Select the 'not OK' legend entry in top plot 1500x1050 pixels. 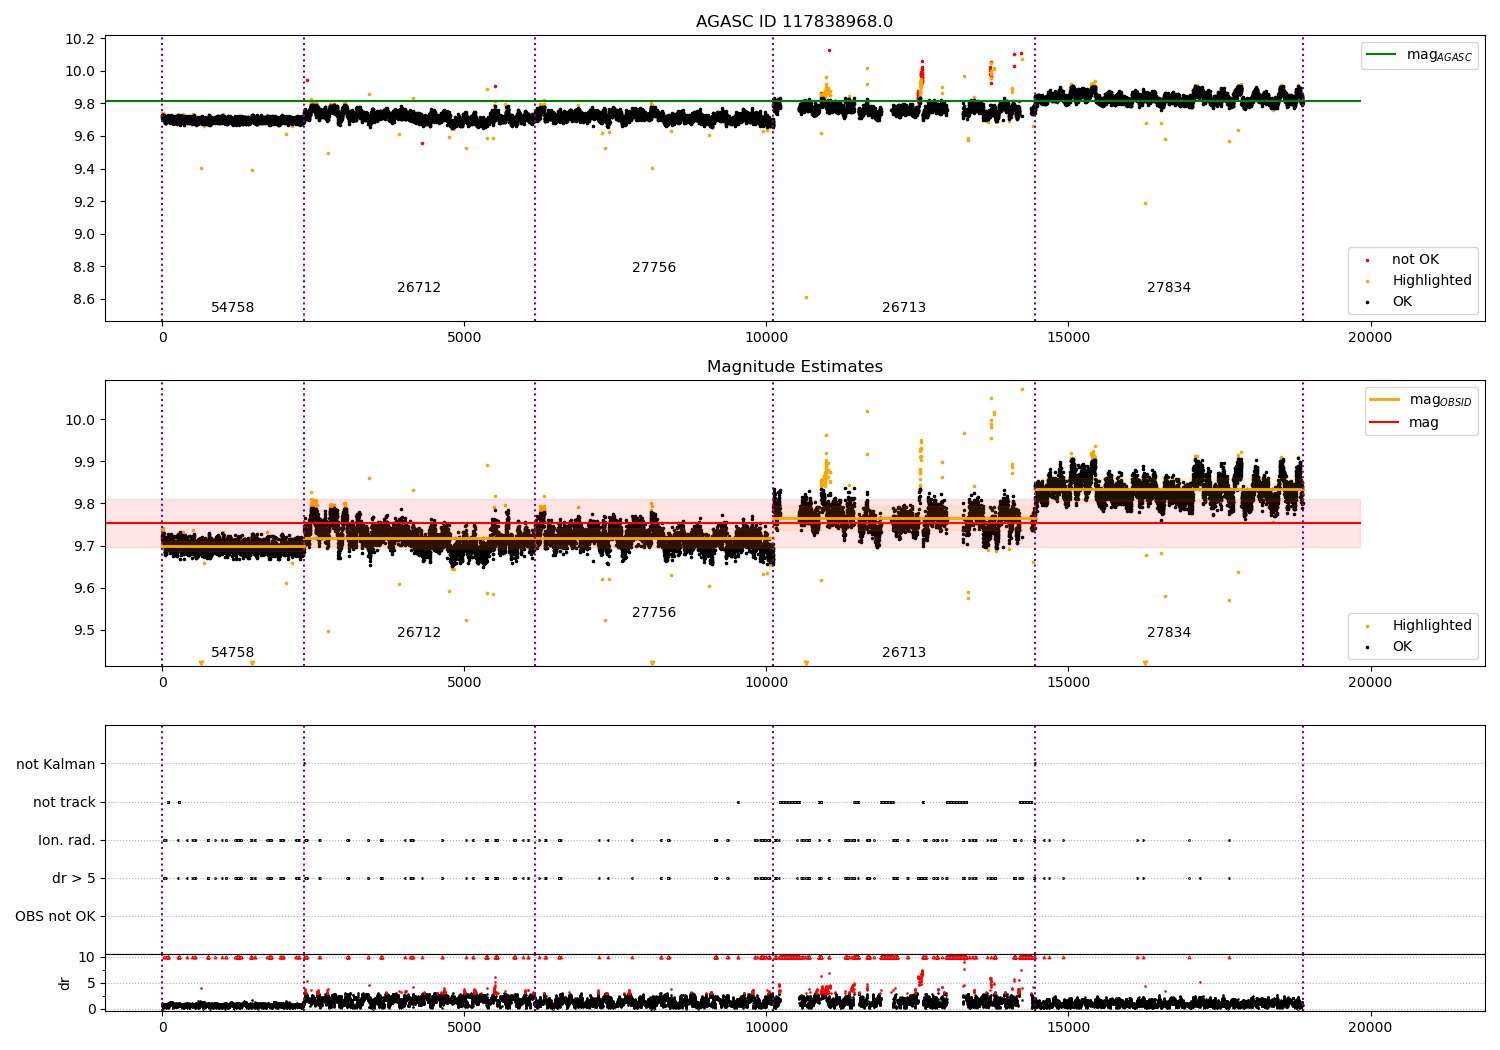[1415, 260]
